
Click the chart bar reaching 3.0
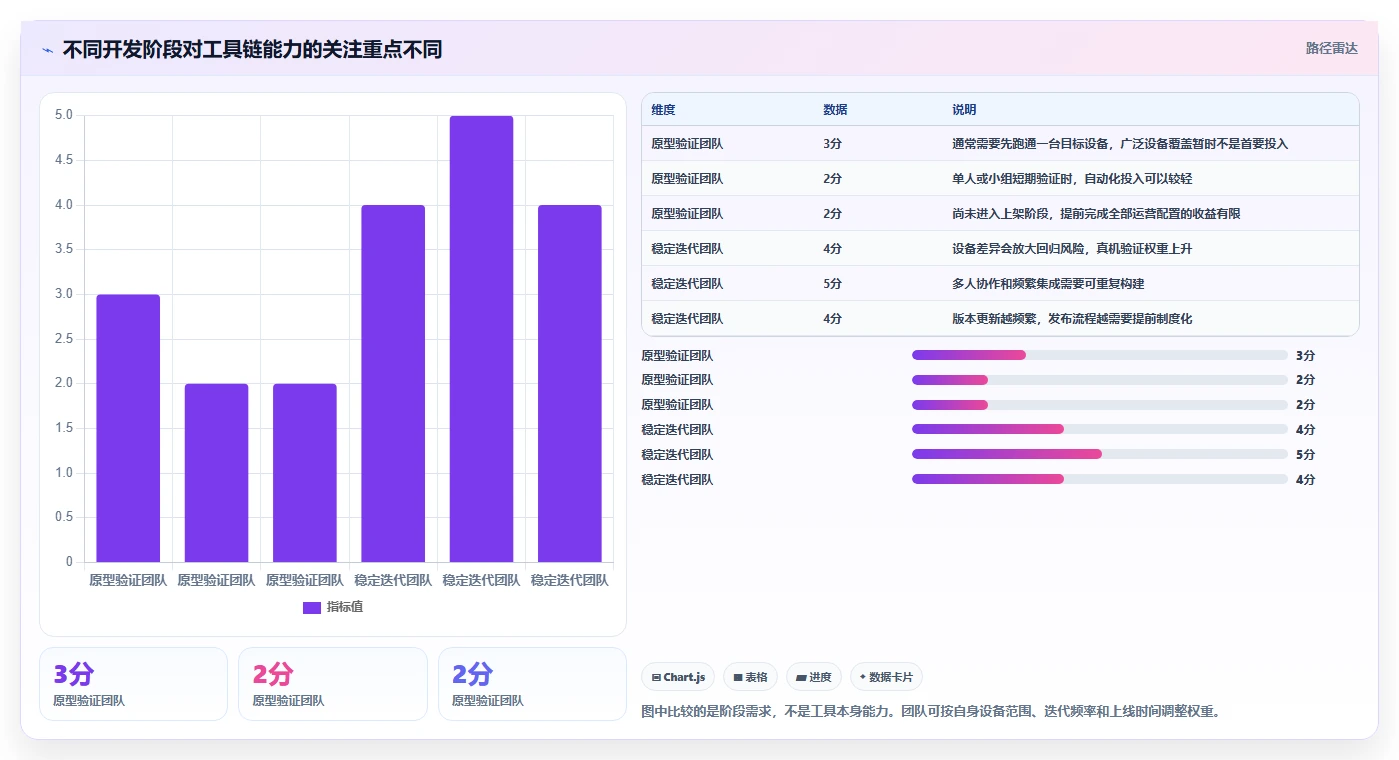click(128, 428)
